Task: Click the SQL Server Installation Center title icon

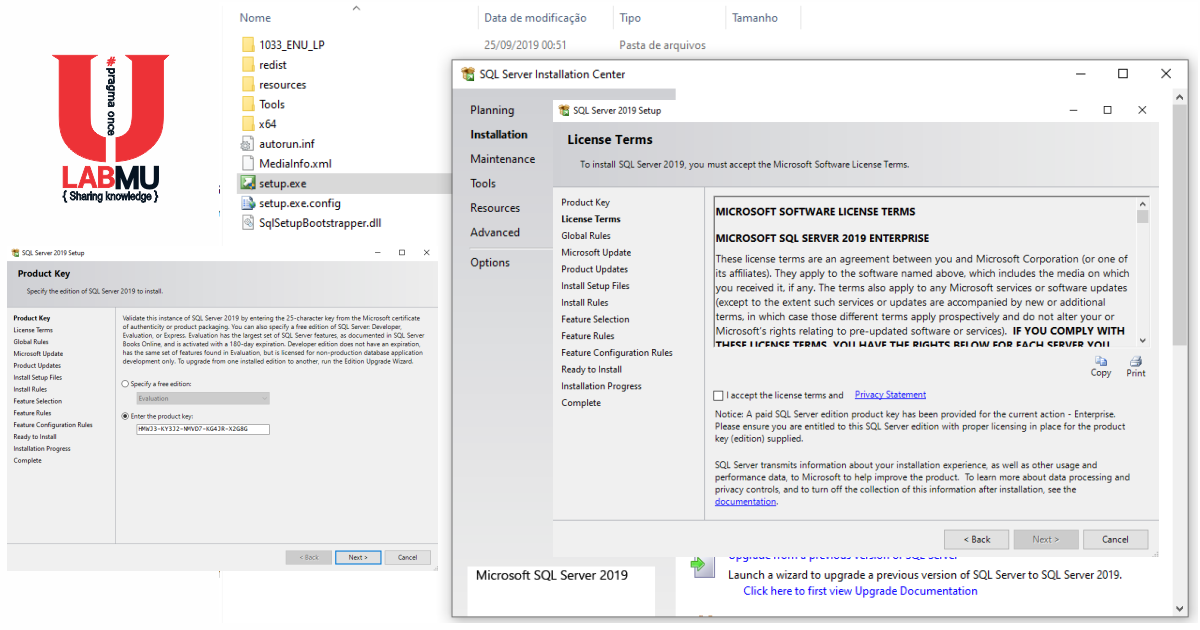Action: pyautogui.click(x=468, y=74)
